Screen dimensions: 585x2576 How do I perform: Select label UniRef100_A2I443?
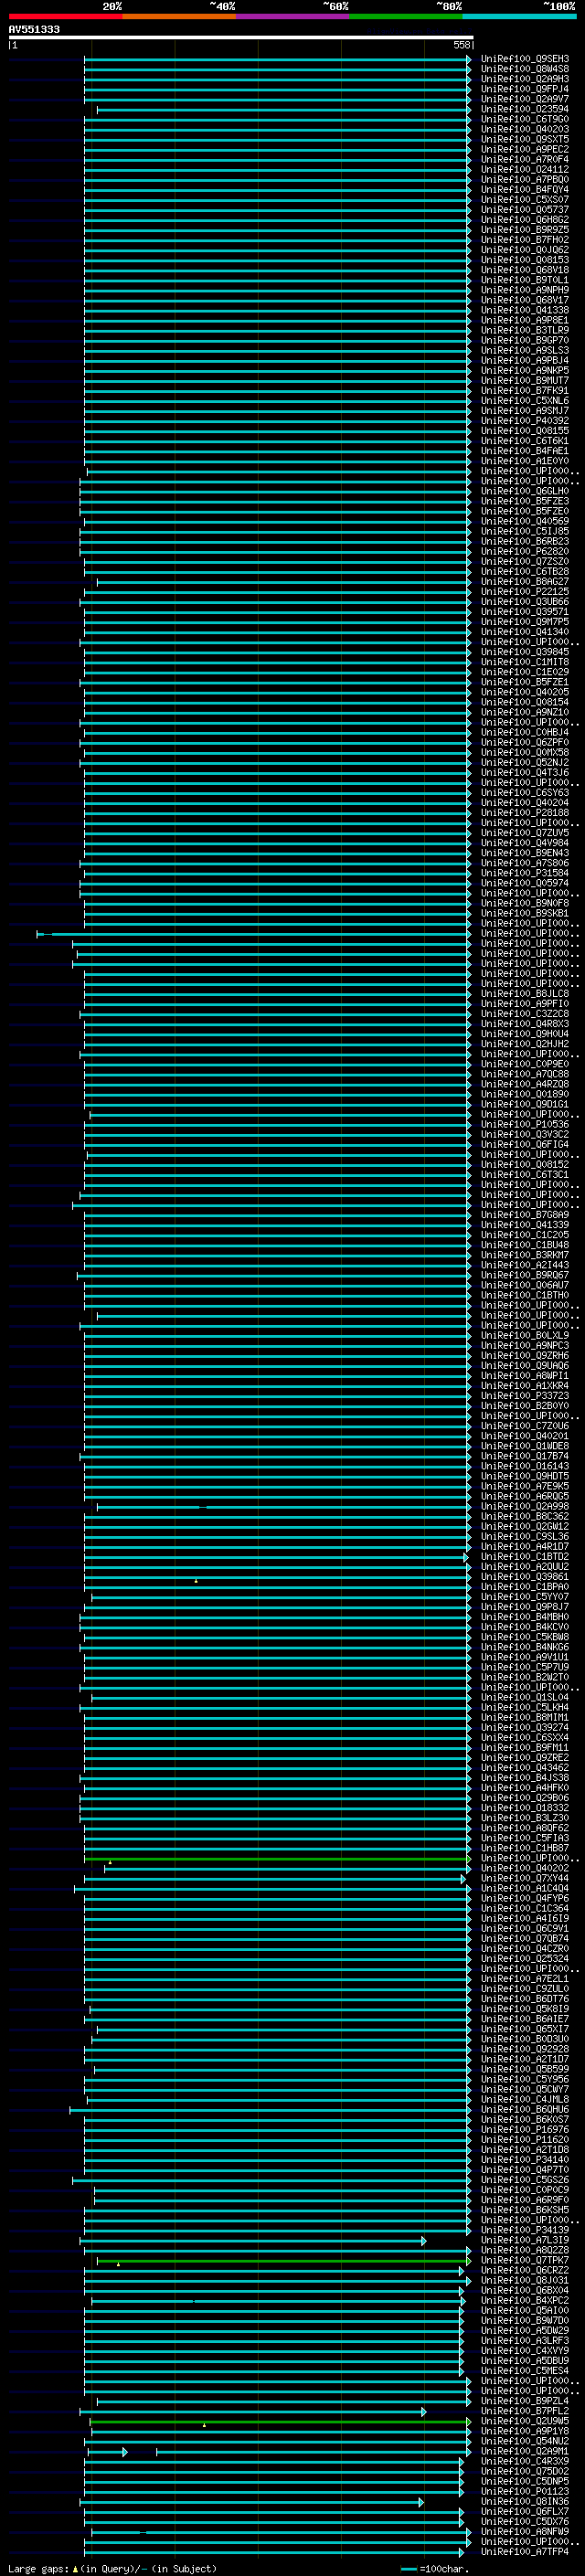[525, 1265]
